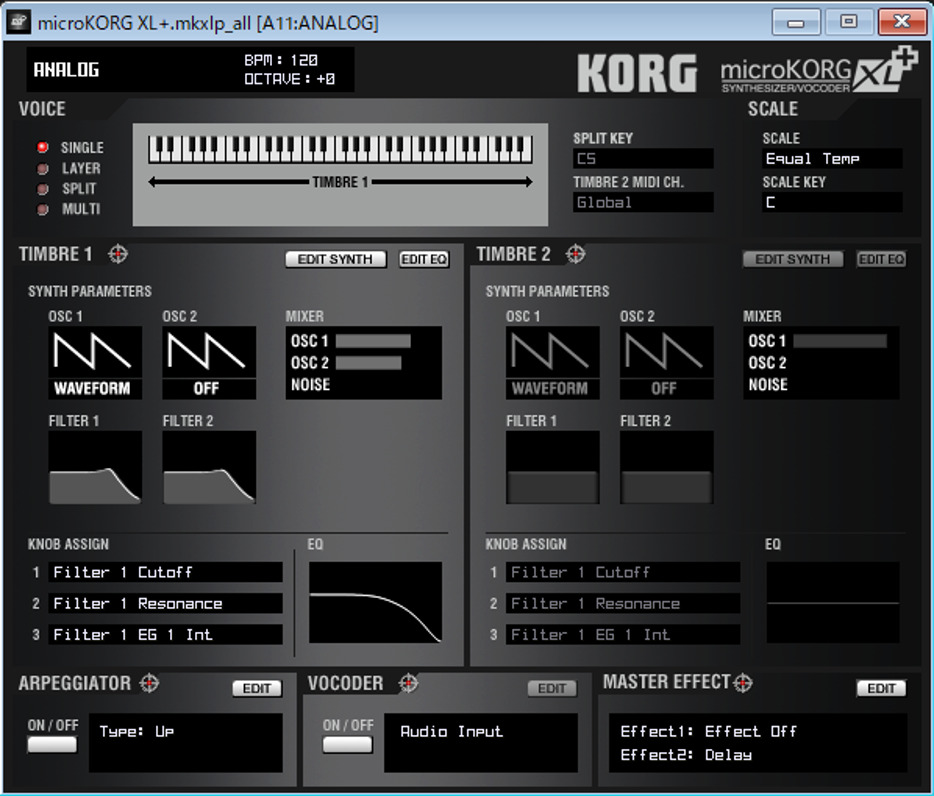Screen dimensions: 934x796
Task: Click Timbre 1 mixer OSC 2 level bar
Action: click(x=368, y=362)
